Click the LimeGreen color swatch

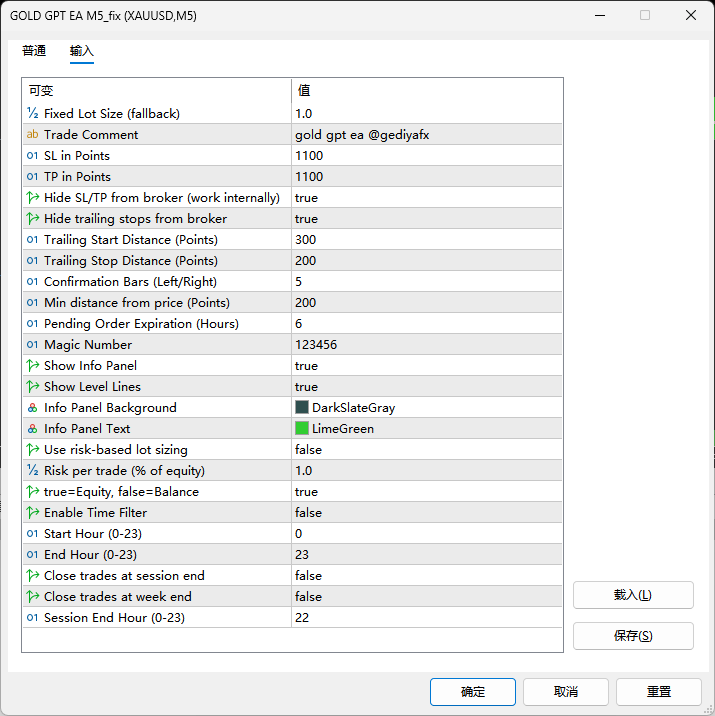pyautogui.click(x=302, y=428)
